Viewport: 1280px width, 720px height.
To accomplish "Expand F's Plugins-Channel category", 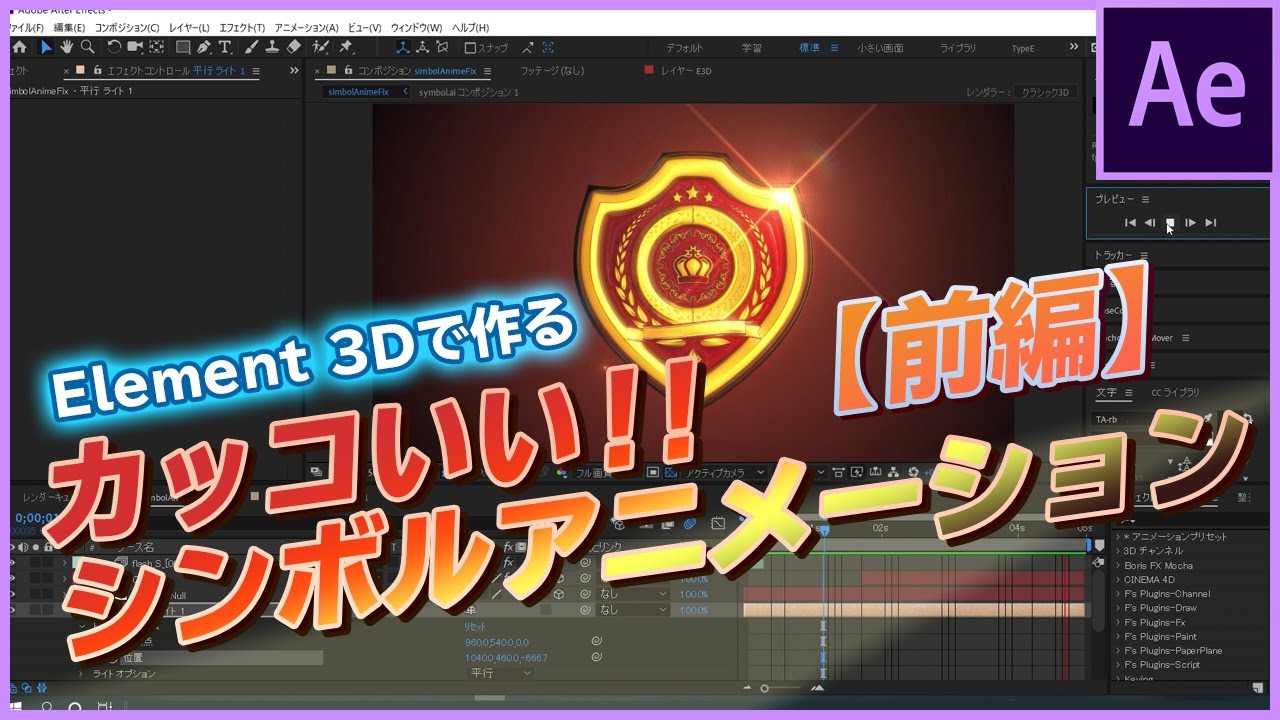I will pos(1118,594).
